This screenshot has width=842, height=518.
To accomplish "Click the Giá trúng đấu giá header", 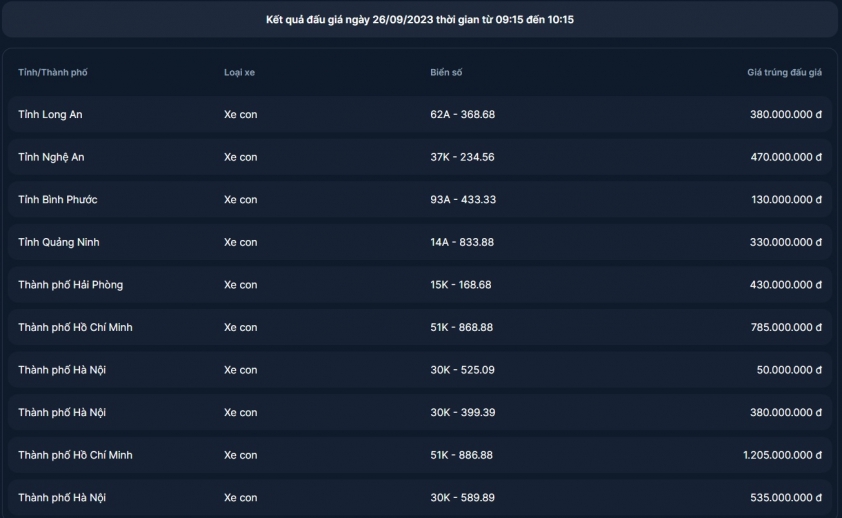I will pyautogui.click(x=784, y=73).
